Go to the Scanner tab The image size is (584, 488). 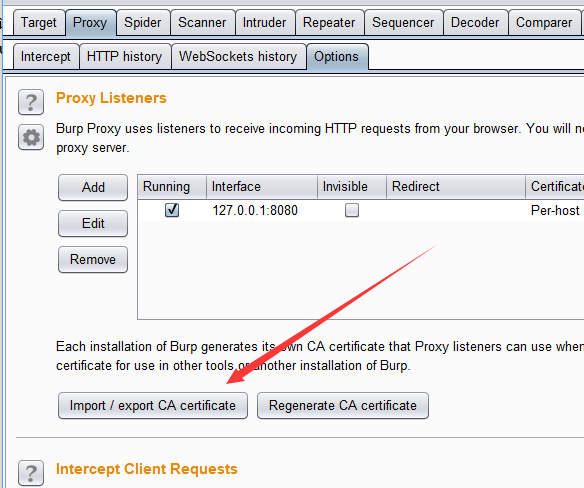(x=202, y=23)
